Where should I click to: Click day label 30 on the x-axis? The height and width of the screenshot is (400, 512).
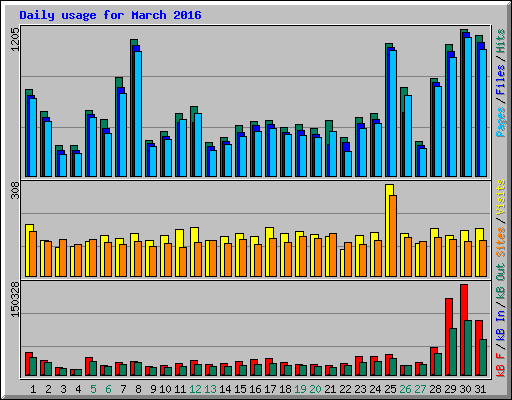465,389
